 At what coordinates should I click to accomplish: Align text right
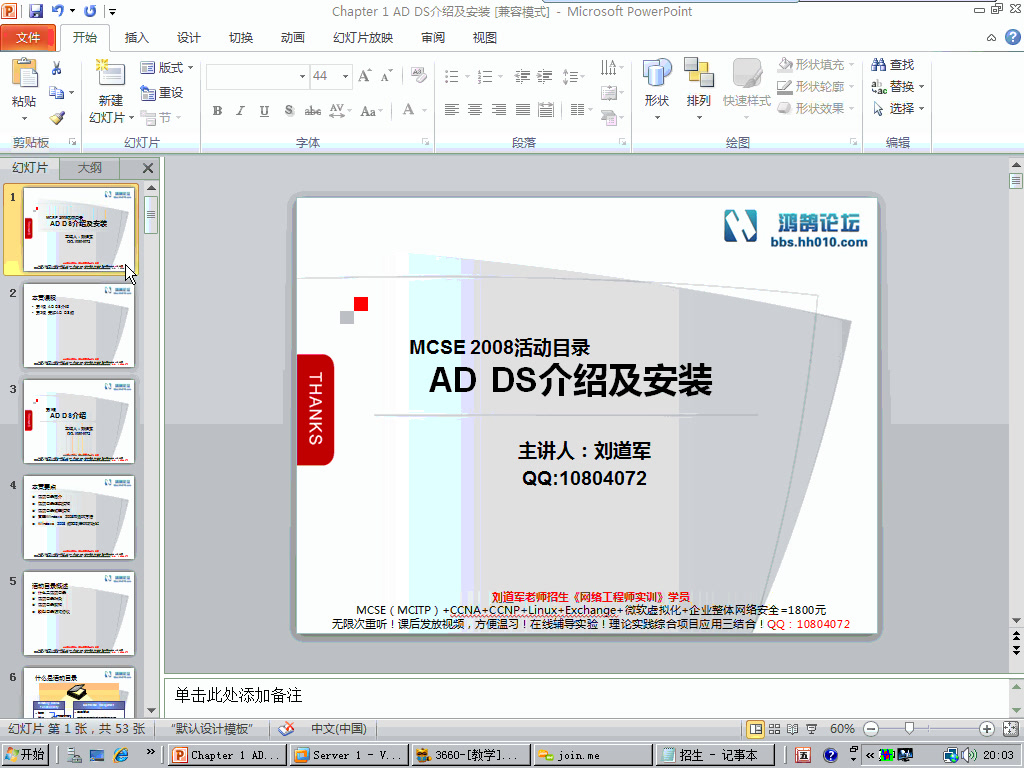[x=499, y=110]
